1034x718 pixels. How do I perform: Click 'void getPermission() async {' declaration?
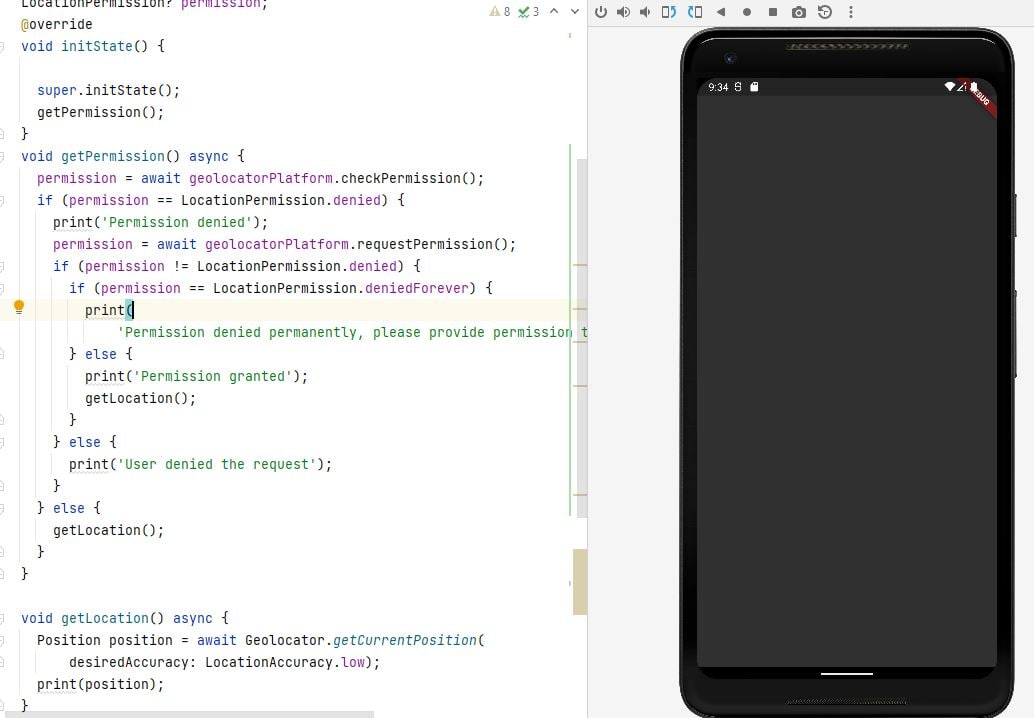click(x=133, y=156)
